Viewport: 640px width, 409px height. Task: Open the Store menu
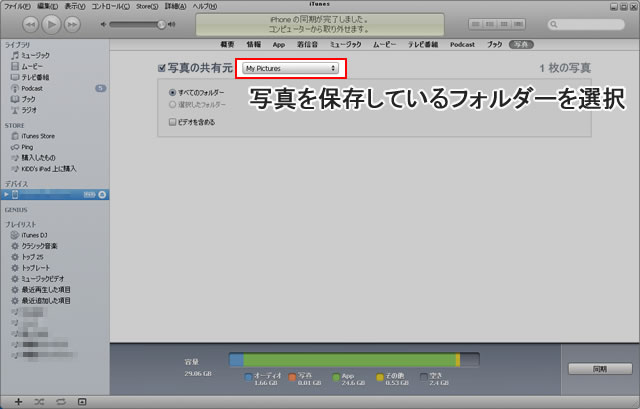pyautogui.click(x=147, y=7)
